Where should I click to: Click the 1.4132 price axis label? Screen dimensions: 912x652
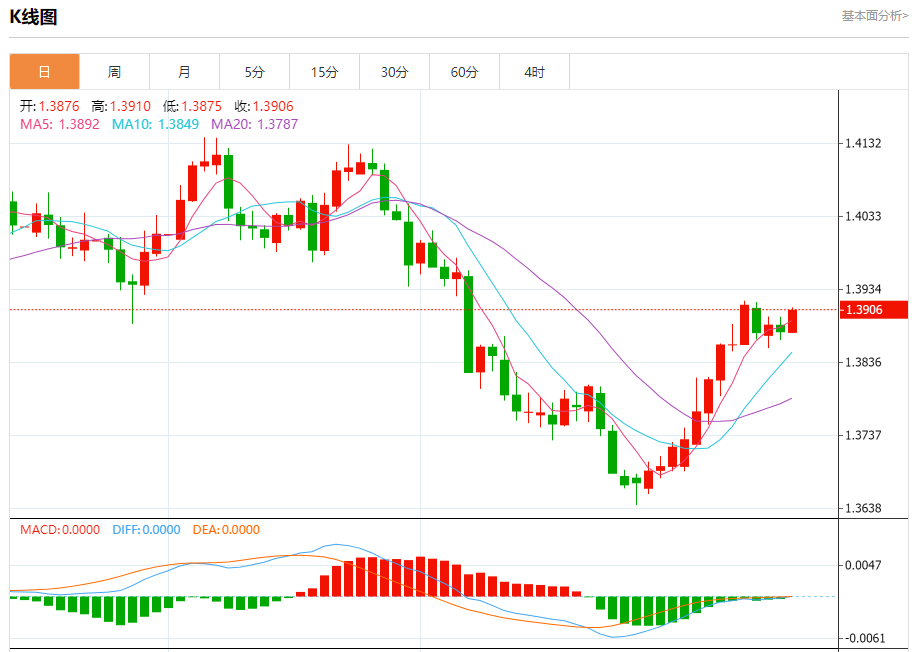coord(863,144)
